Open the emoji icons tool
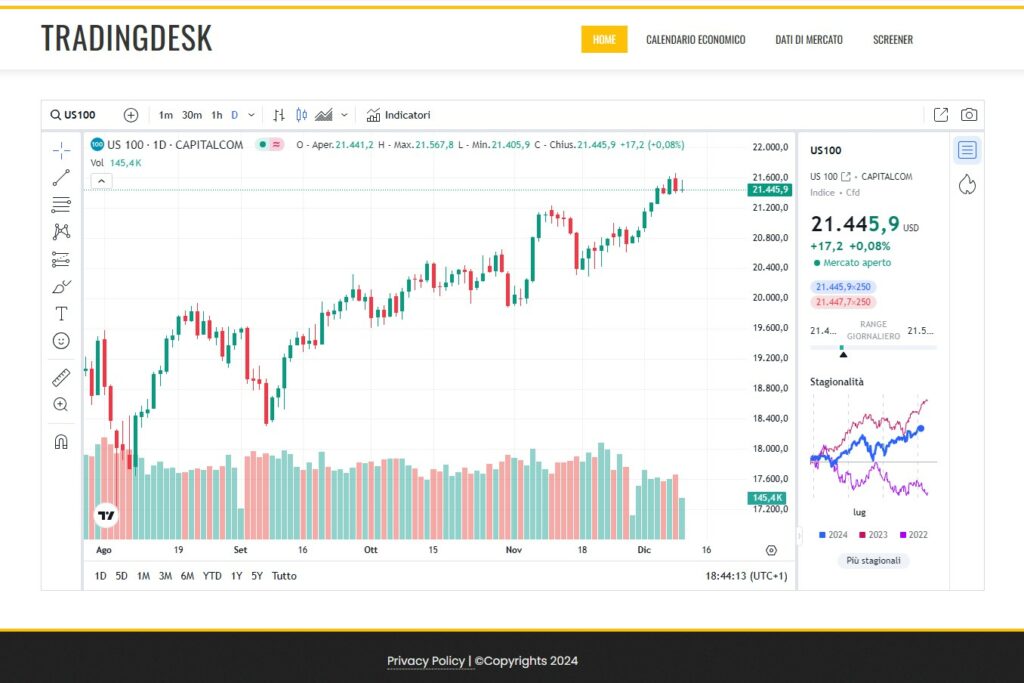Screen dimensions: 1024x683 pyautogui.click(x=61, y=341)
